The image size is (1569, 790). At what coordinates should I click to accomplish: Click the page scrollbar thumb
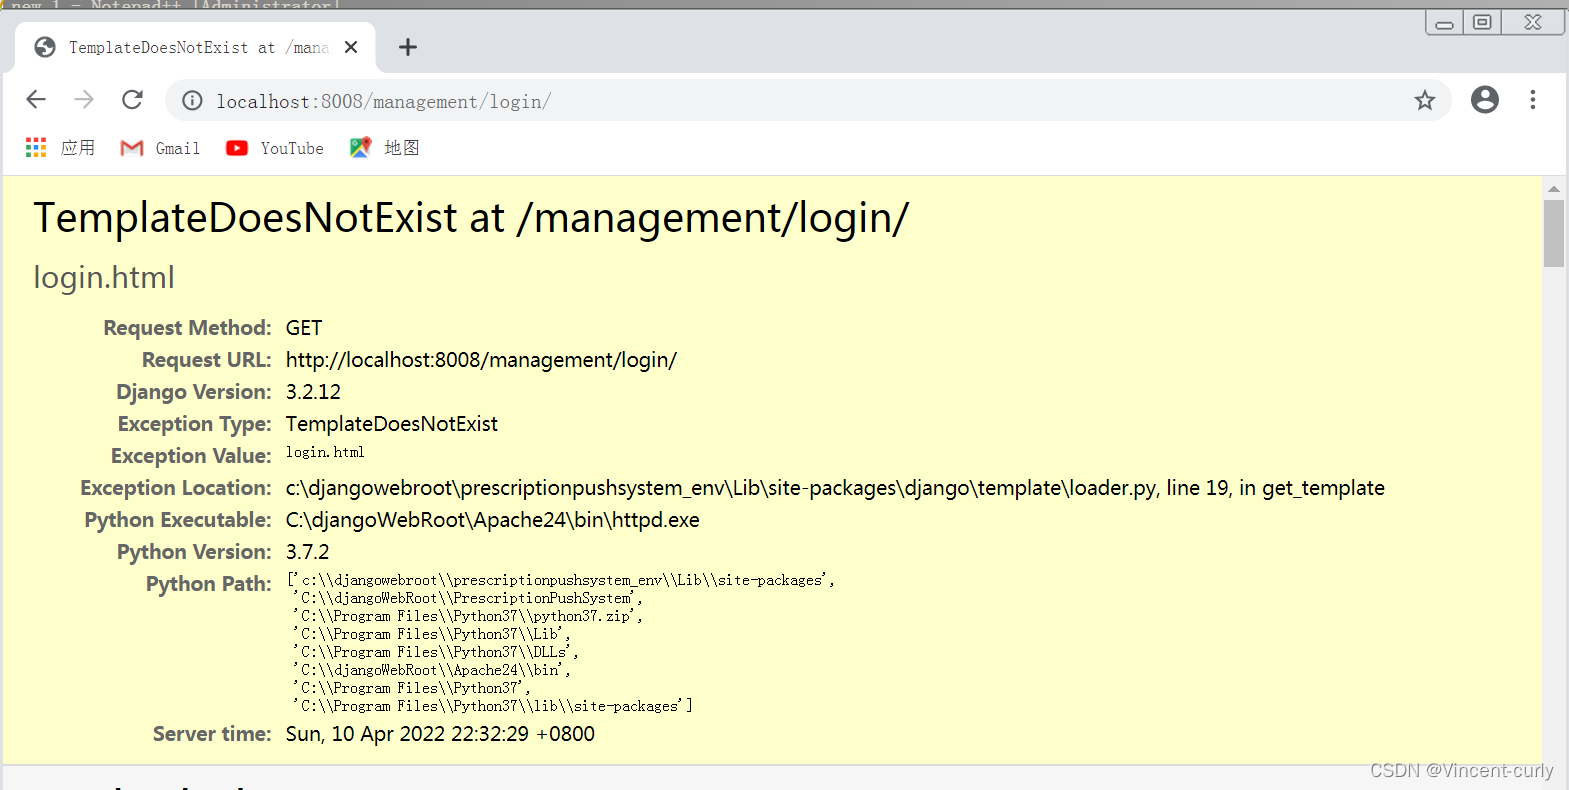pyautogui.click(x=1553, y=233)
